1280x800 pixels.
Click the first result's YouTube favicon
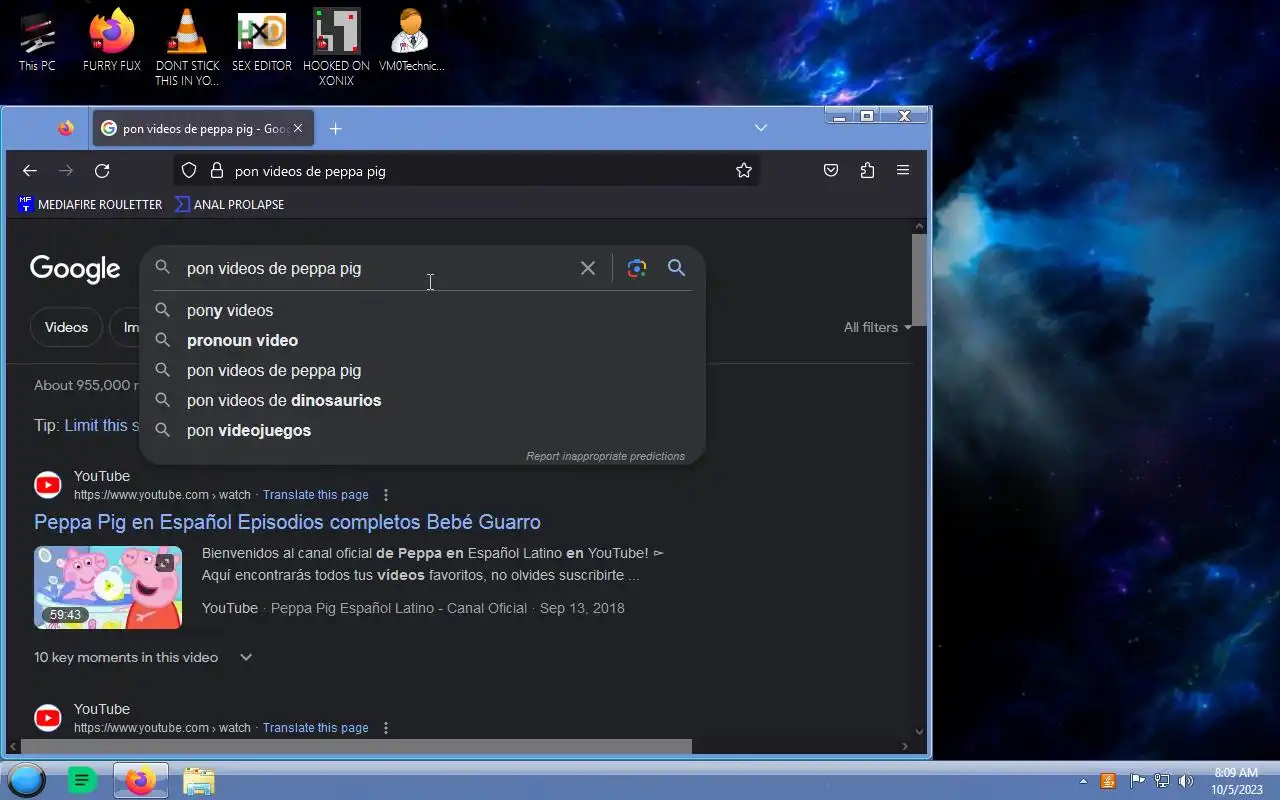[48, 486]
